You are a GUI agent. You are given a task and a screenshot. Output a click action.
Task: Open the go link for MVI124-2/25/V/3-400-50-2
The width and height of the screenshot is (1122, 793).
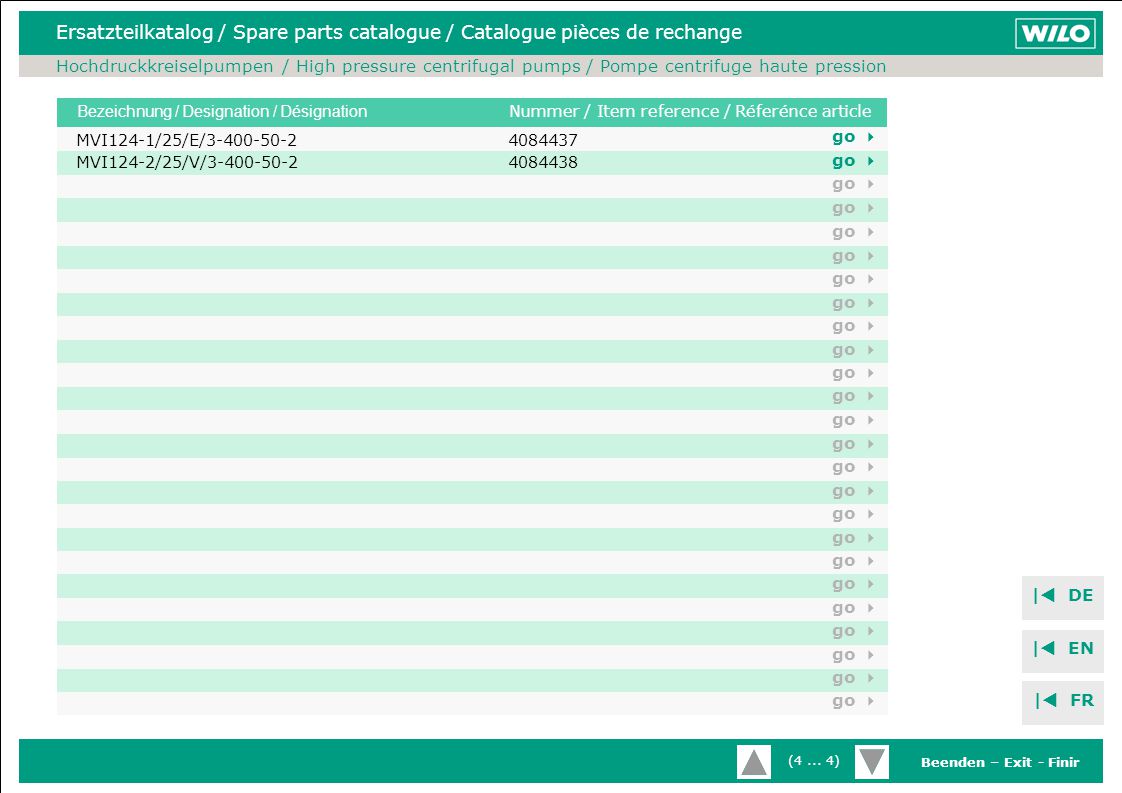coord(853,162)
